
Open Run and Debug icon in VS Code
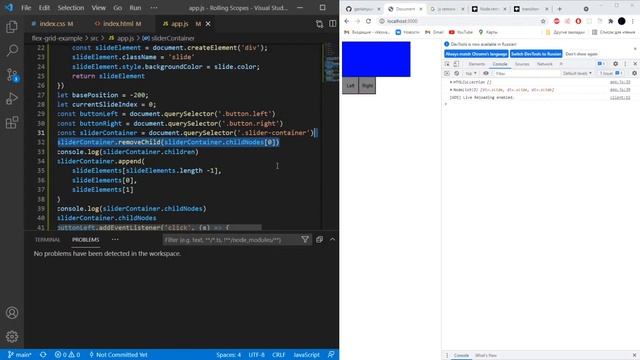pyautogui.click(x=12, y=98)
